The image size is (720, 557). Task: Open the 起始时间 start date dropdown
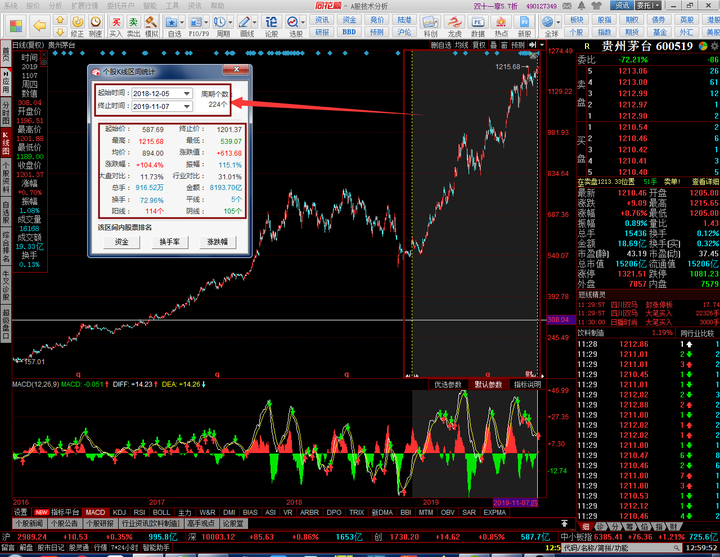click(x=186, y=94)
